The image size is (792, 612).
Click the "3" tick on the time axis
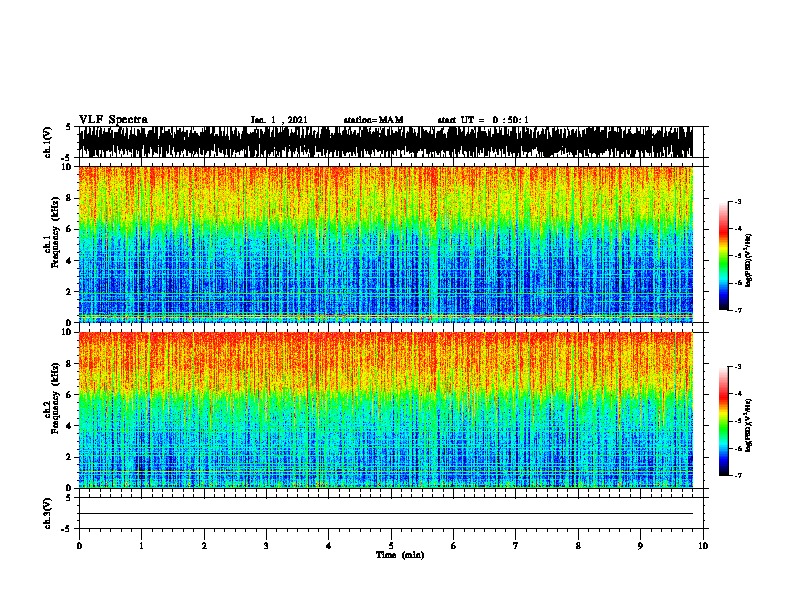[x=266, y=546]
